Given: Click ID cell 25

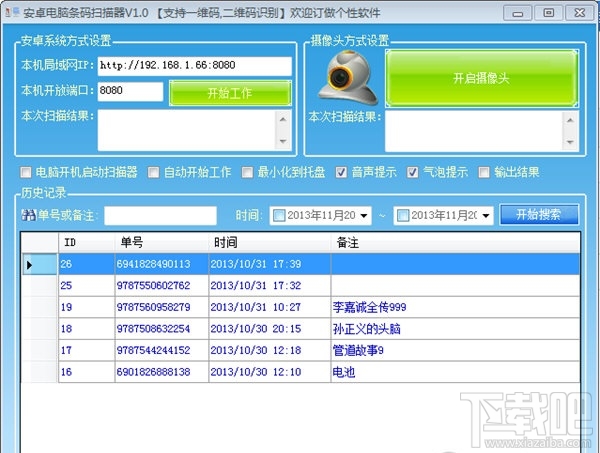Looking at the screenshot, I should click(x=86, y=285).
